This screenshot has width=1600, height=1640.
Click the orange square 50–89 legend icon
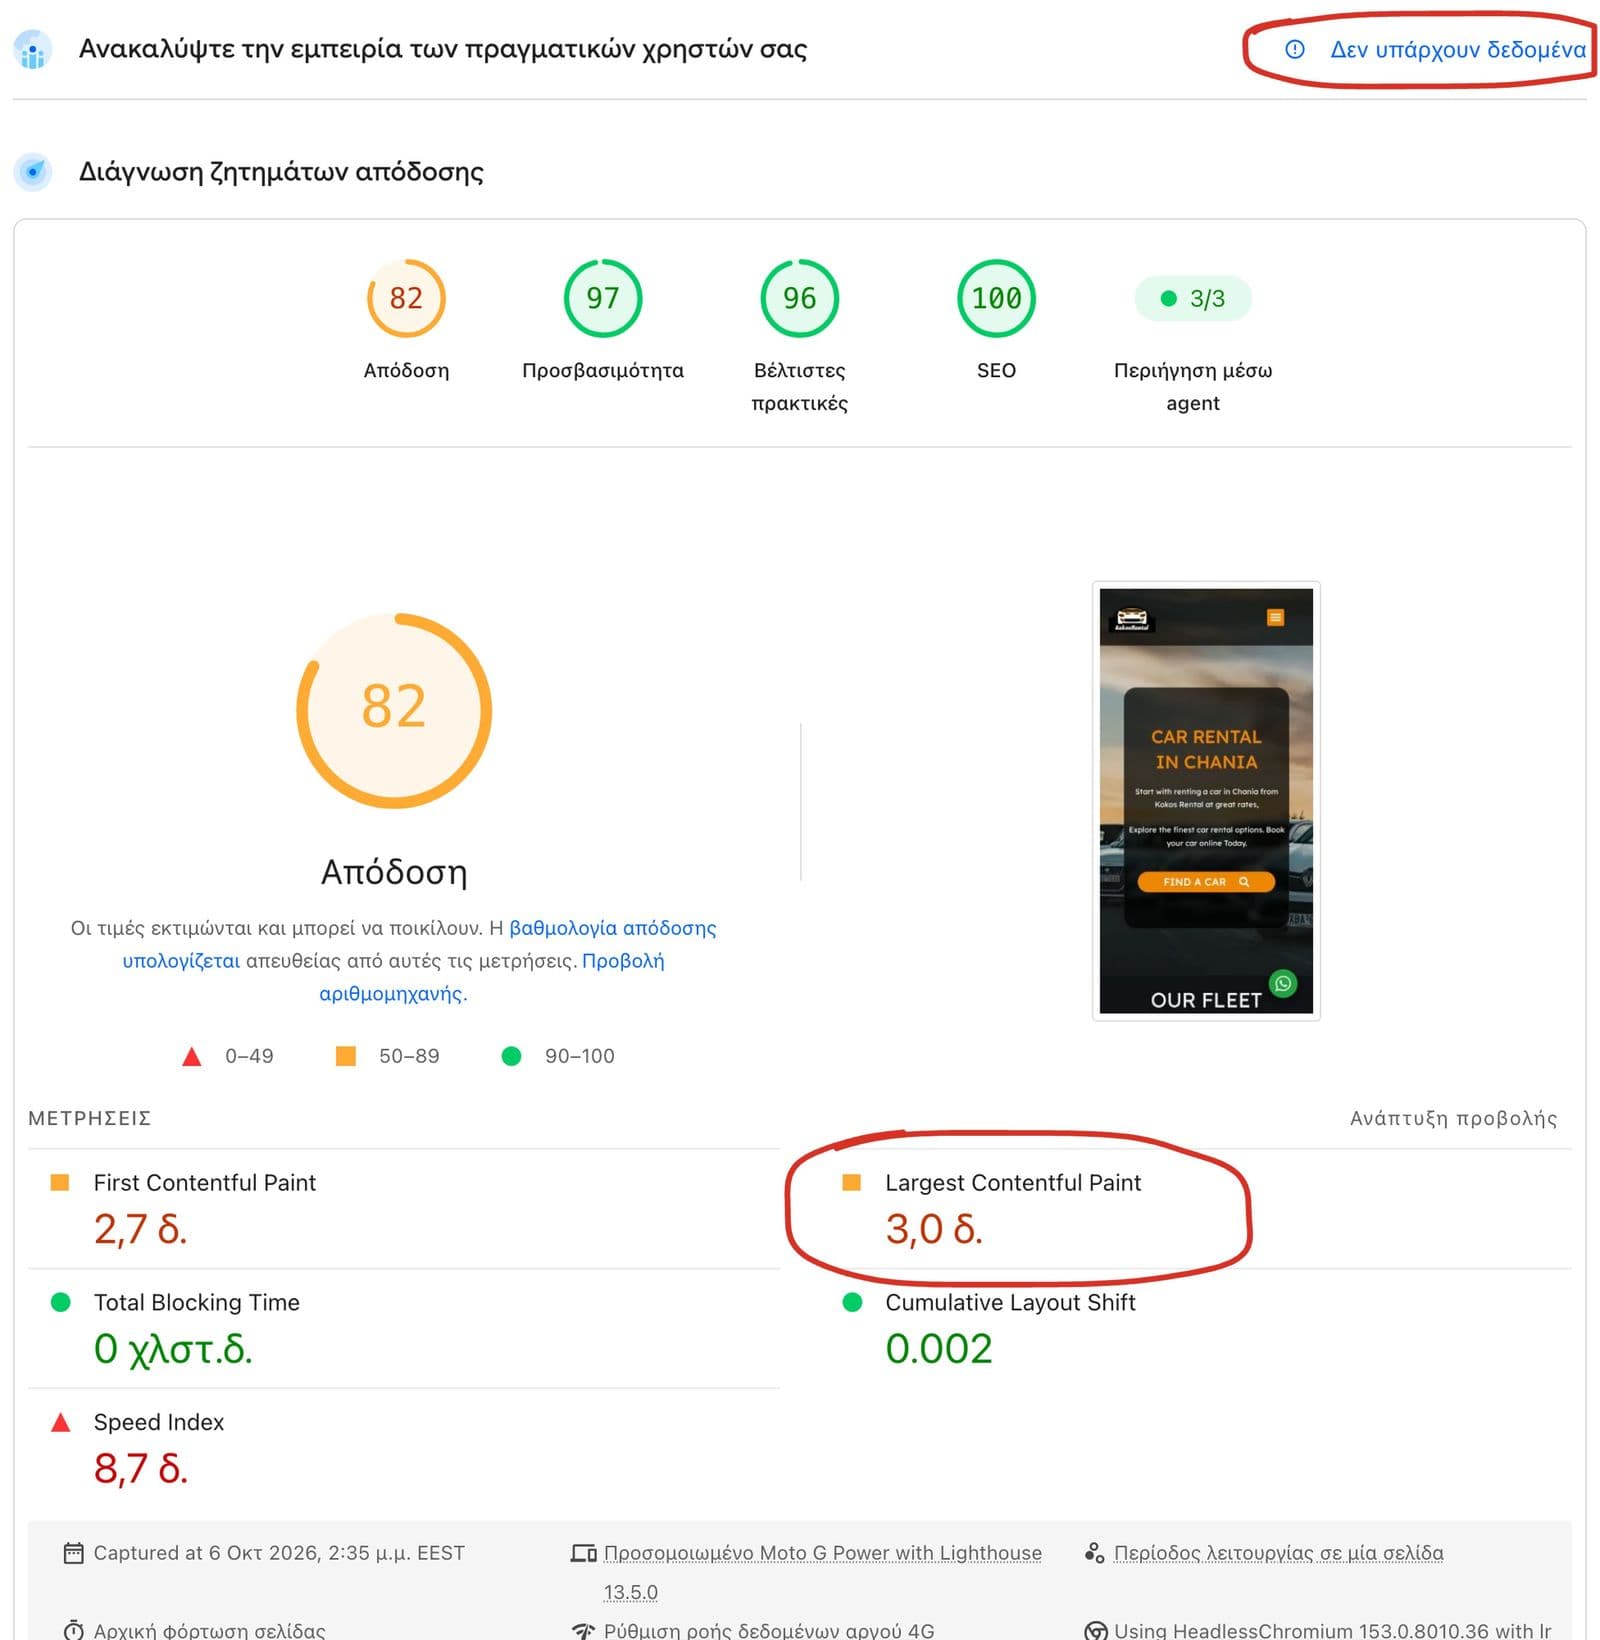[x=345, y=1056]
